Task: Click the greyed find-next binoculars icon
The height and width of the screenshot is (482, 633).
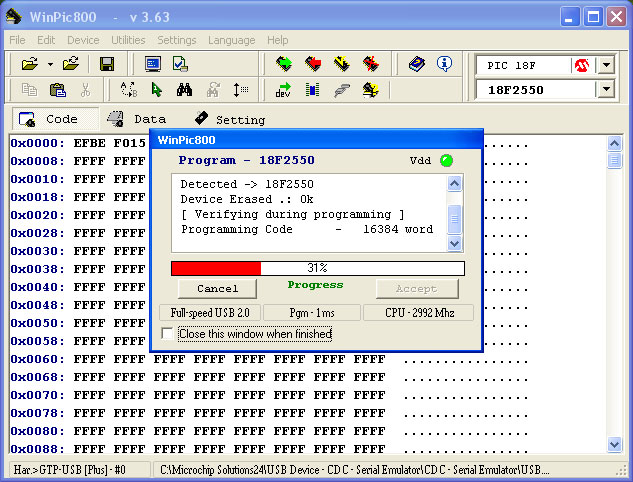Action: pyautogui.click(x=213, y=90)
